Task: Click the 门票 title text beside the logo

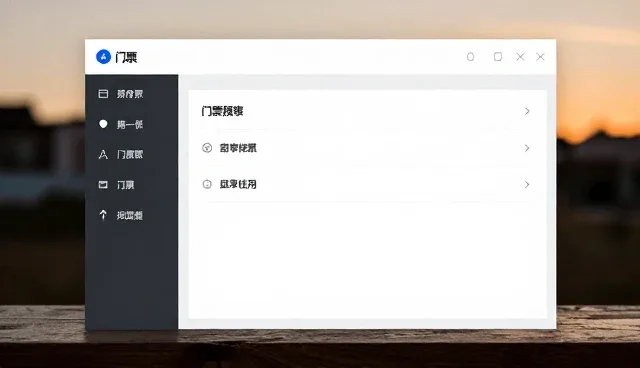Action: tap(126, 57)
